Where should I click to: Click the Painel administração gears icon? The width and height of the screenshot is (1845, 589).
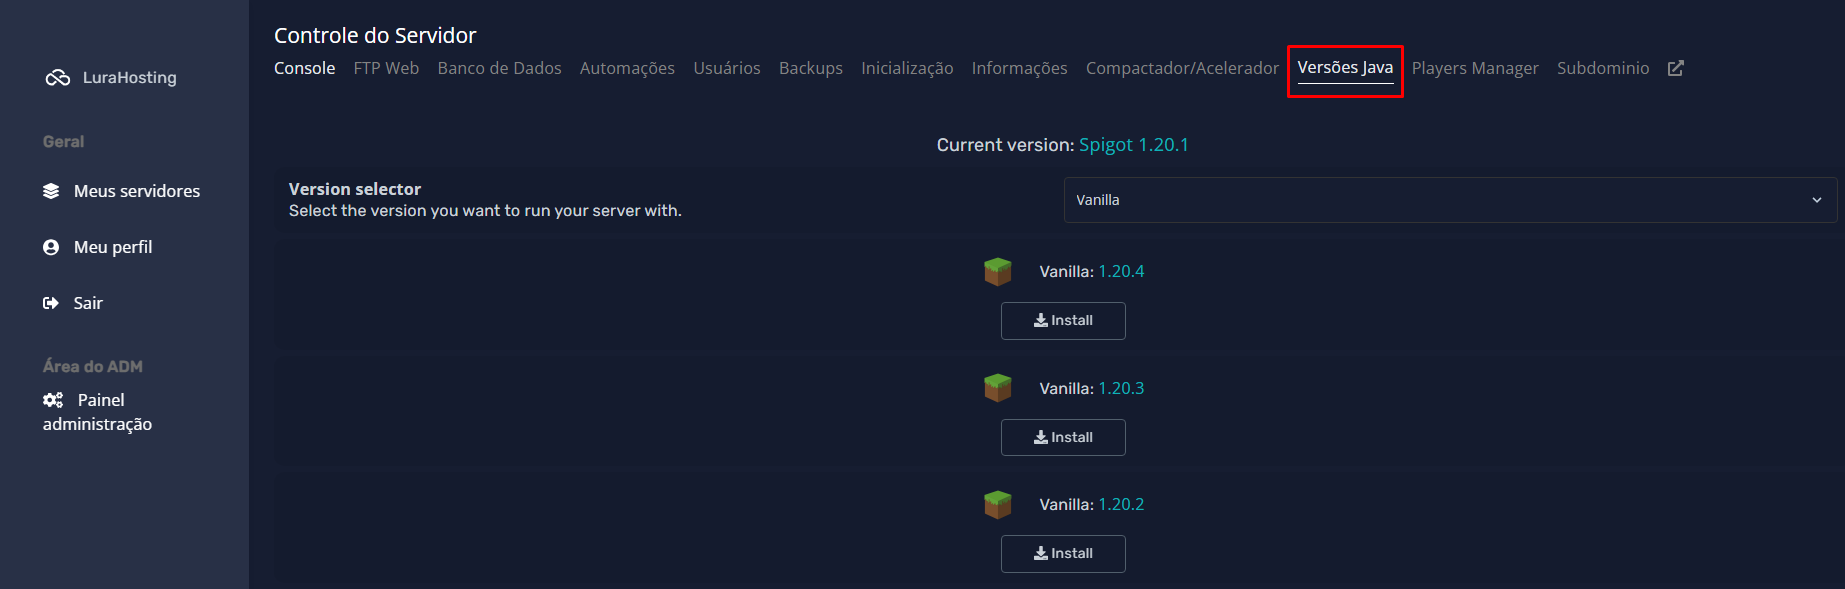tap(53, 400)
